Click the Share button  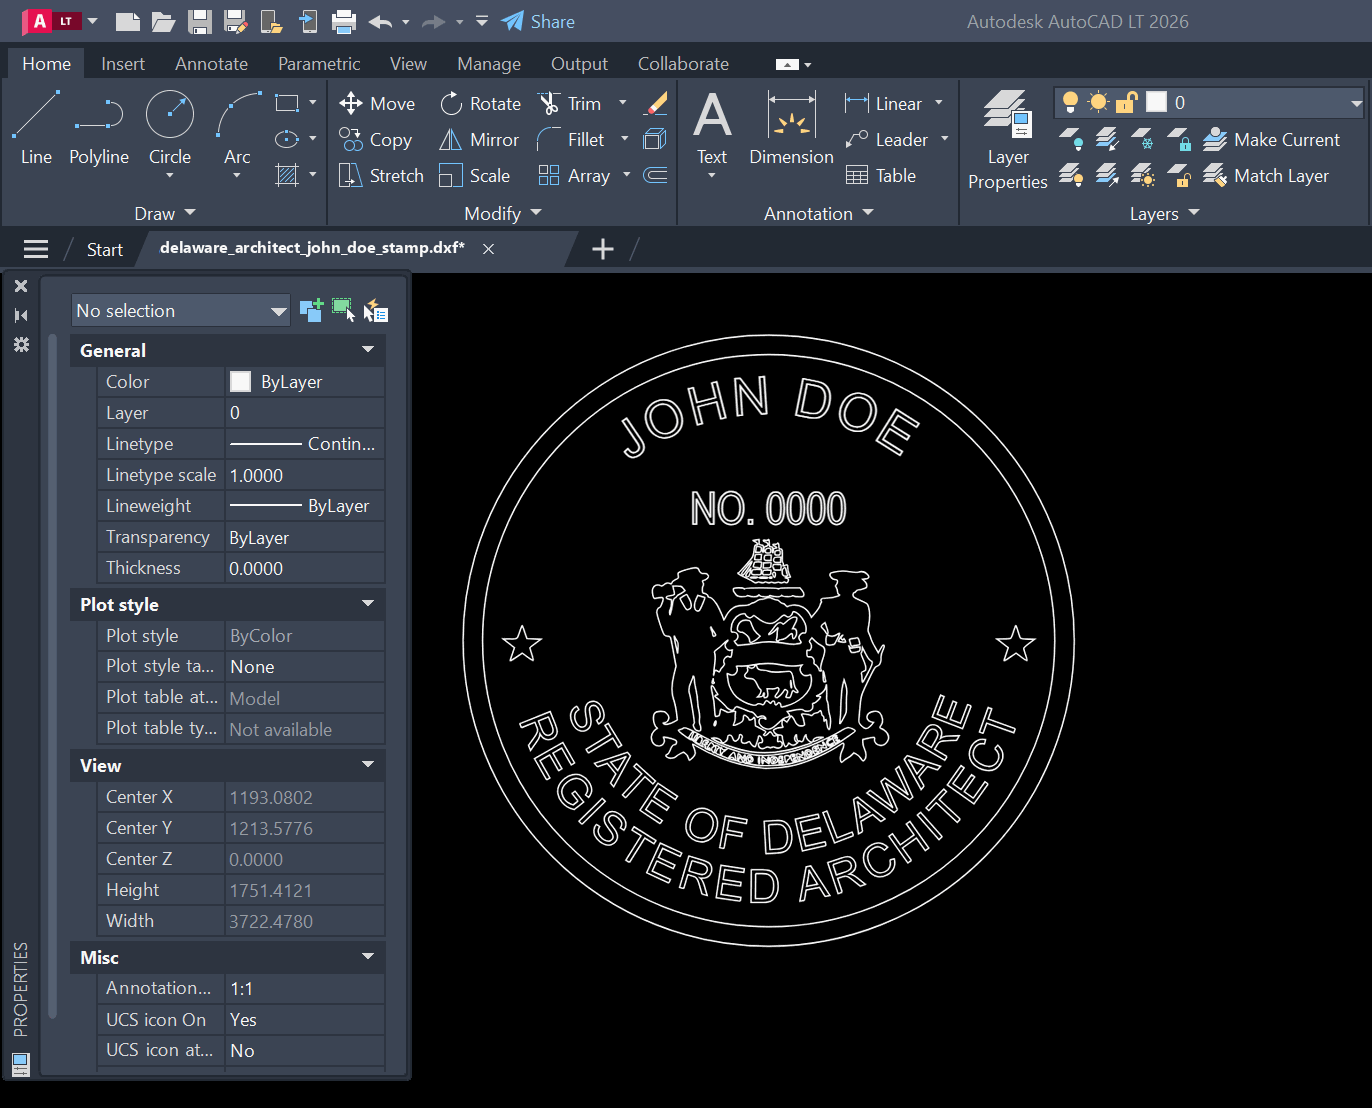(538, 21)
